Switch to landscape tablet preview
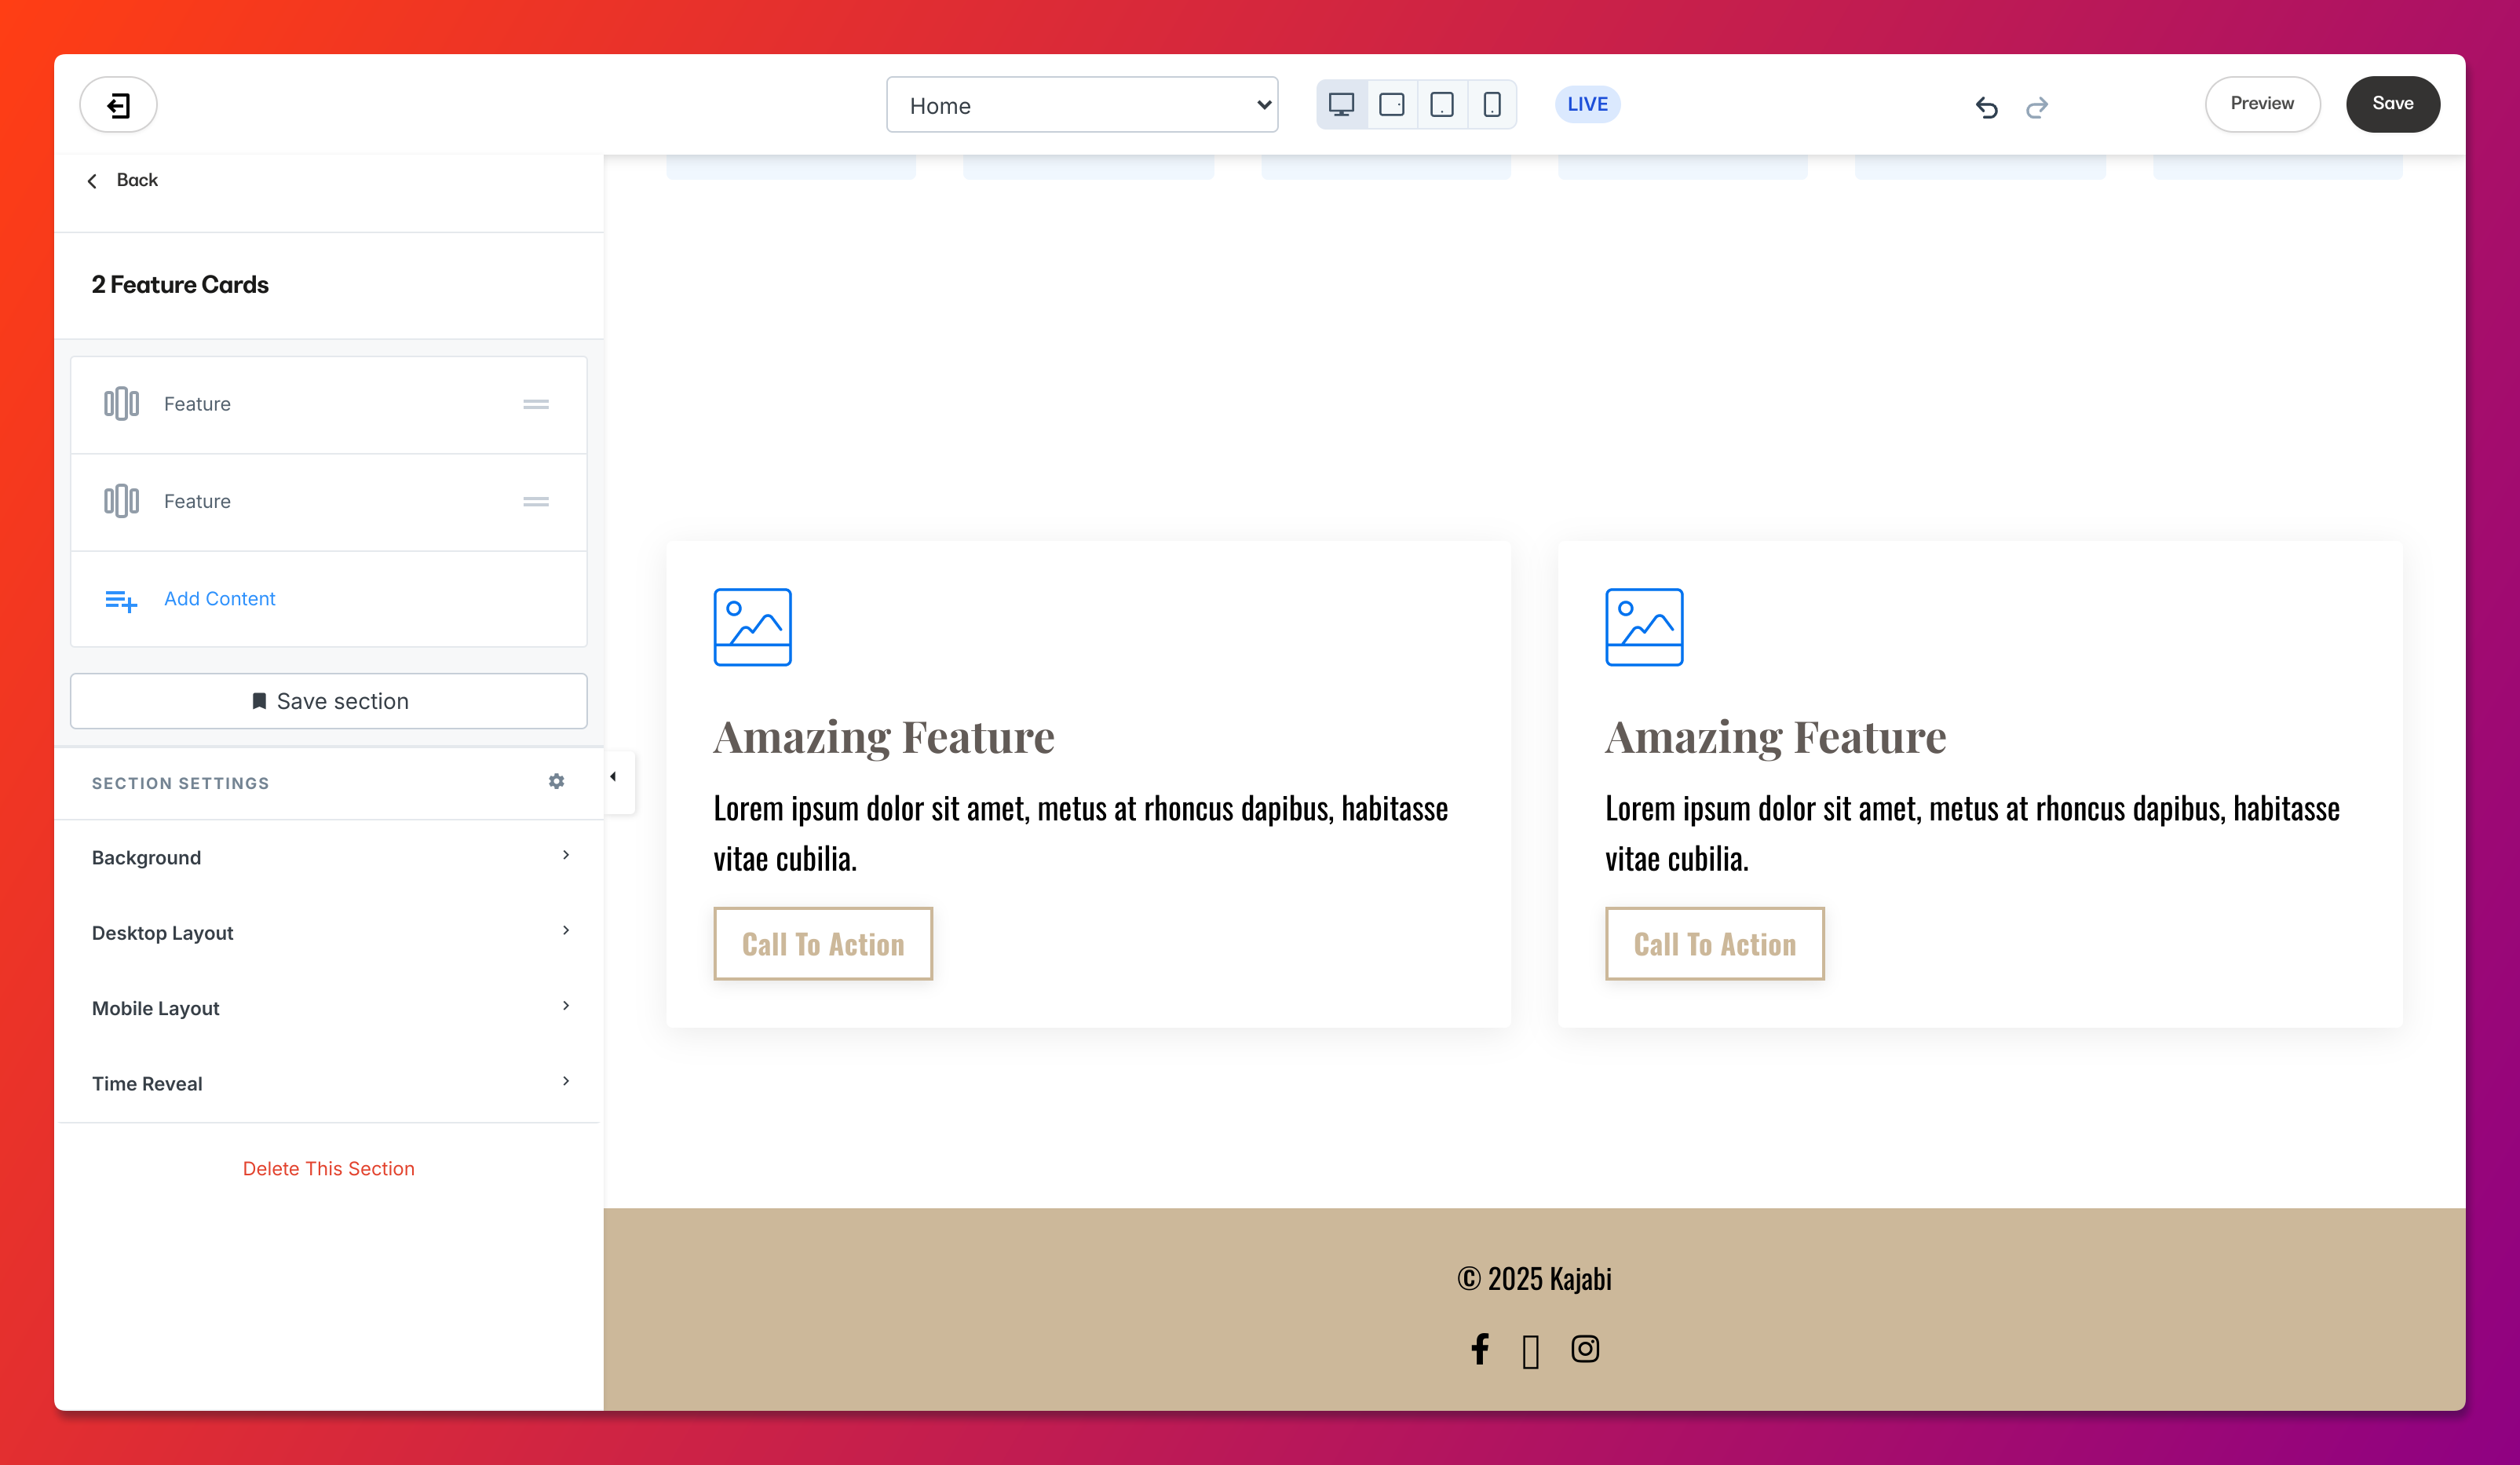The height and width of the screenshot is (1465, 2520). (1391, 104)
